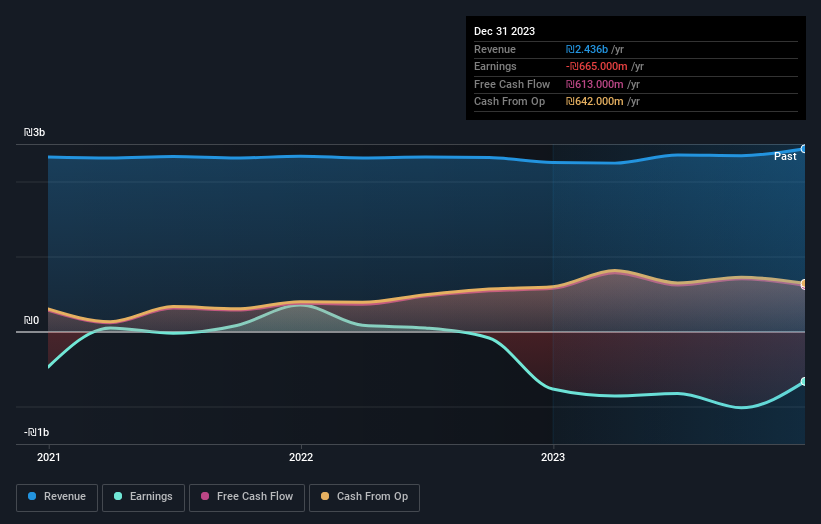Click the ₪3b y-axis label
Screen dimensions: 821x524
click(x=35, y=132)
